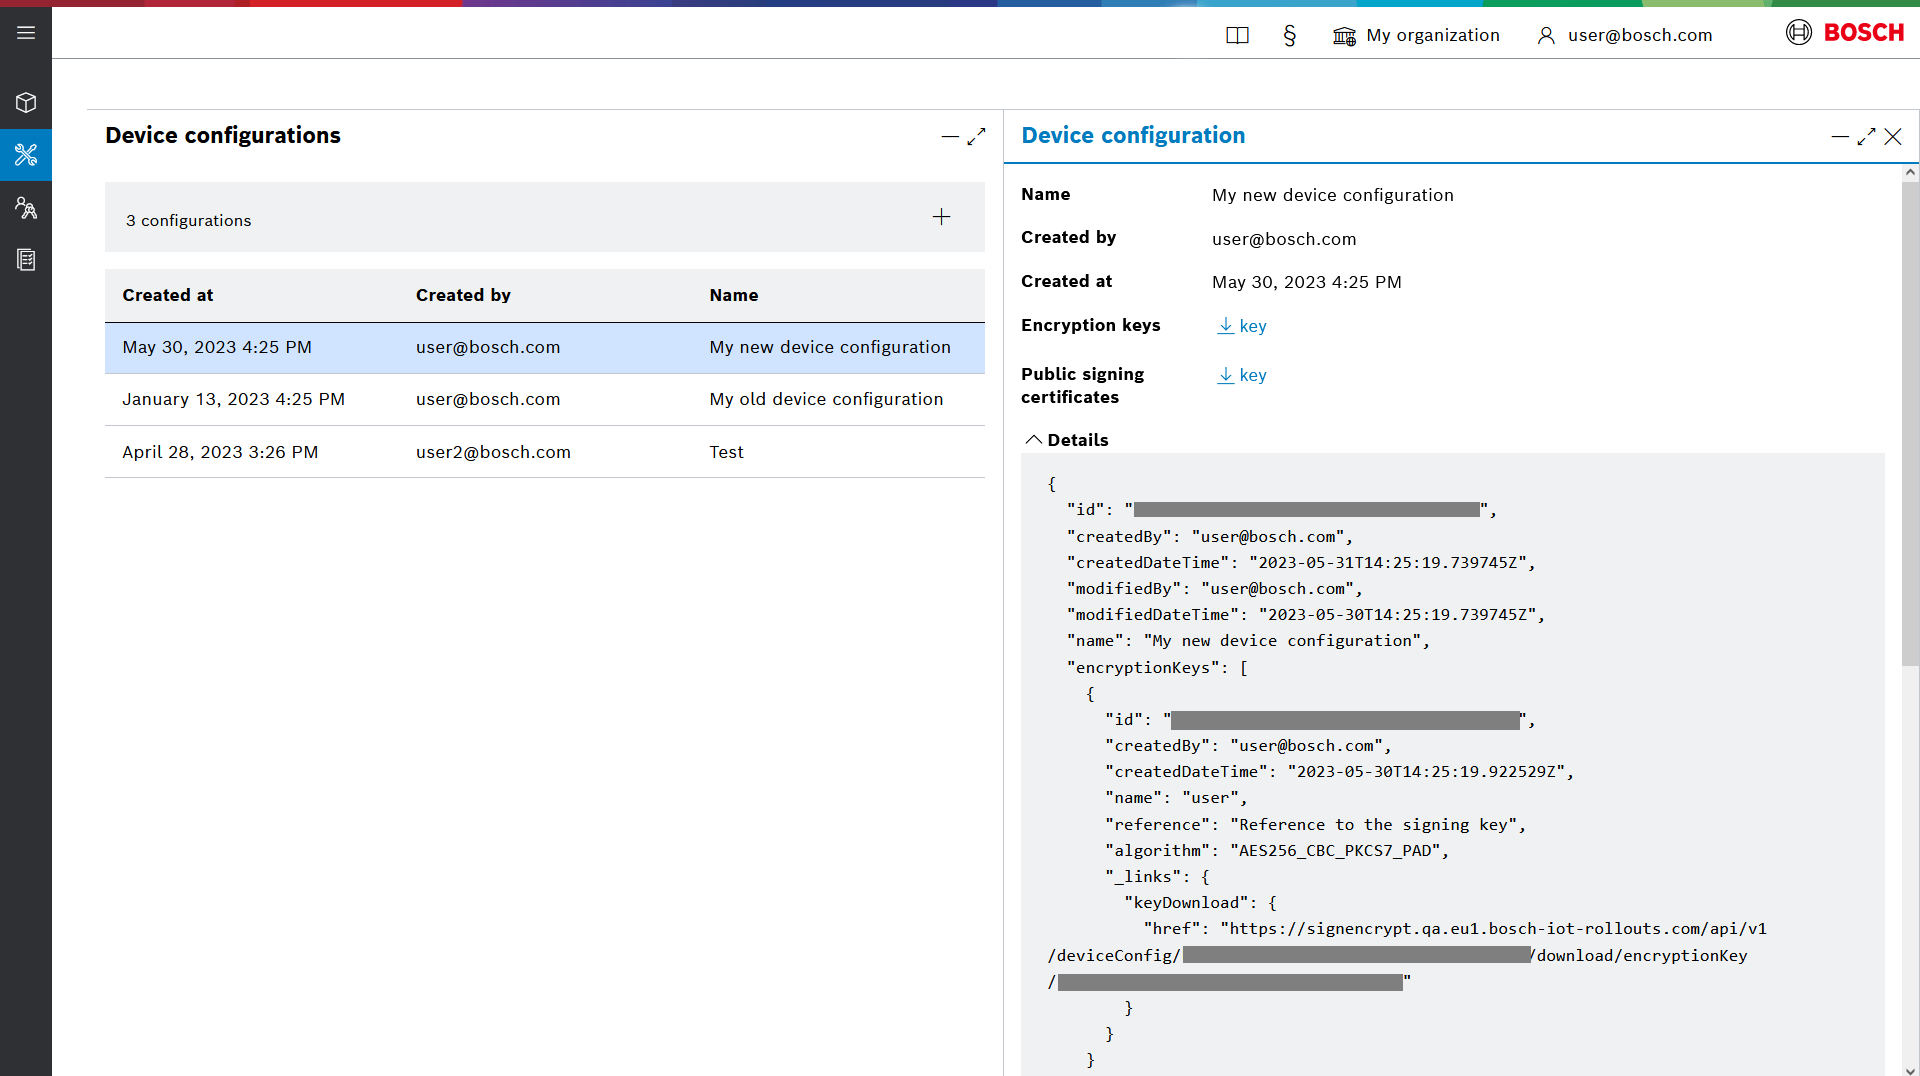The width and height of the screenshot is (1920, 1076).
Task: Open the documentation book icon
Action: click(x=1237, y=36)
